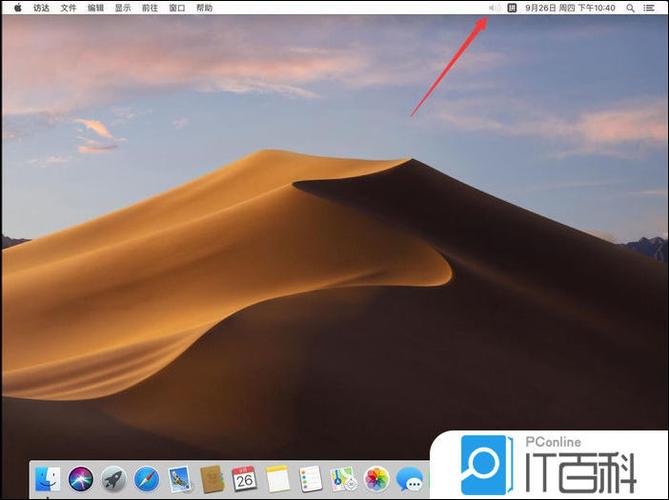Screen dimensions: 669x500
Task: Open the 帮助 menu
Action: (204, 8)
